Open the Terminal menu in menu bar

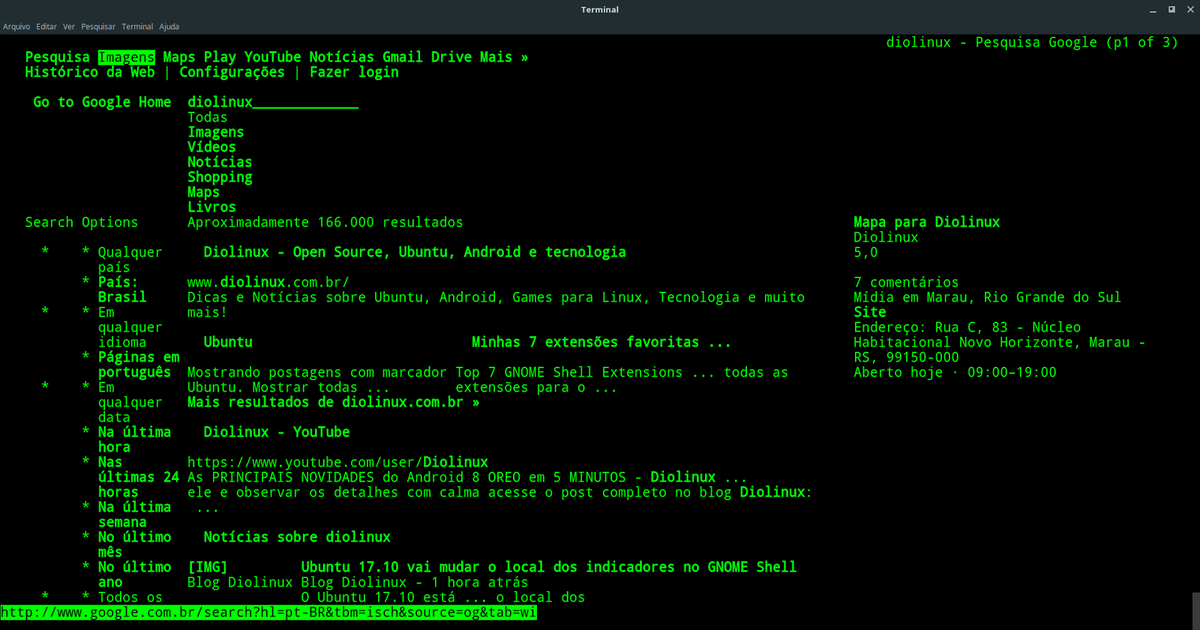pyautogui.click(x=137, y=26)
